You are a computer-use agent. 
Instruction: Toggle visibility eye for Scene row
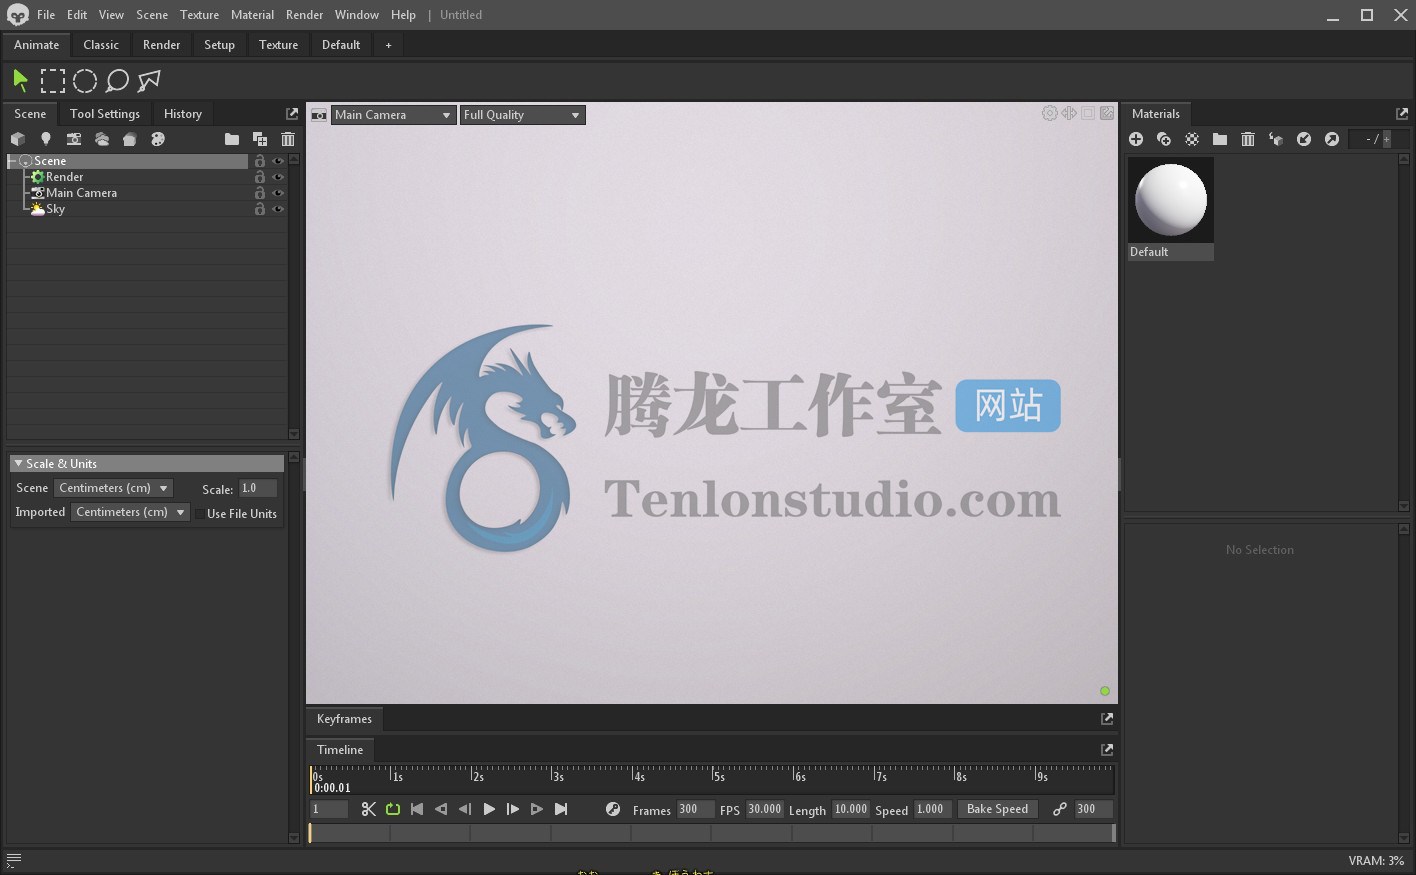point(278,161)
